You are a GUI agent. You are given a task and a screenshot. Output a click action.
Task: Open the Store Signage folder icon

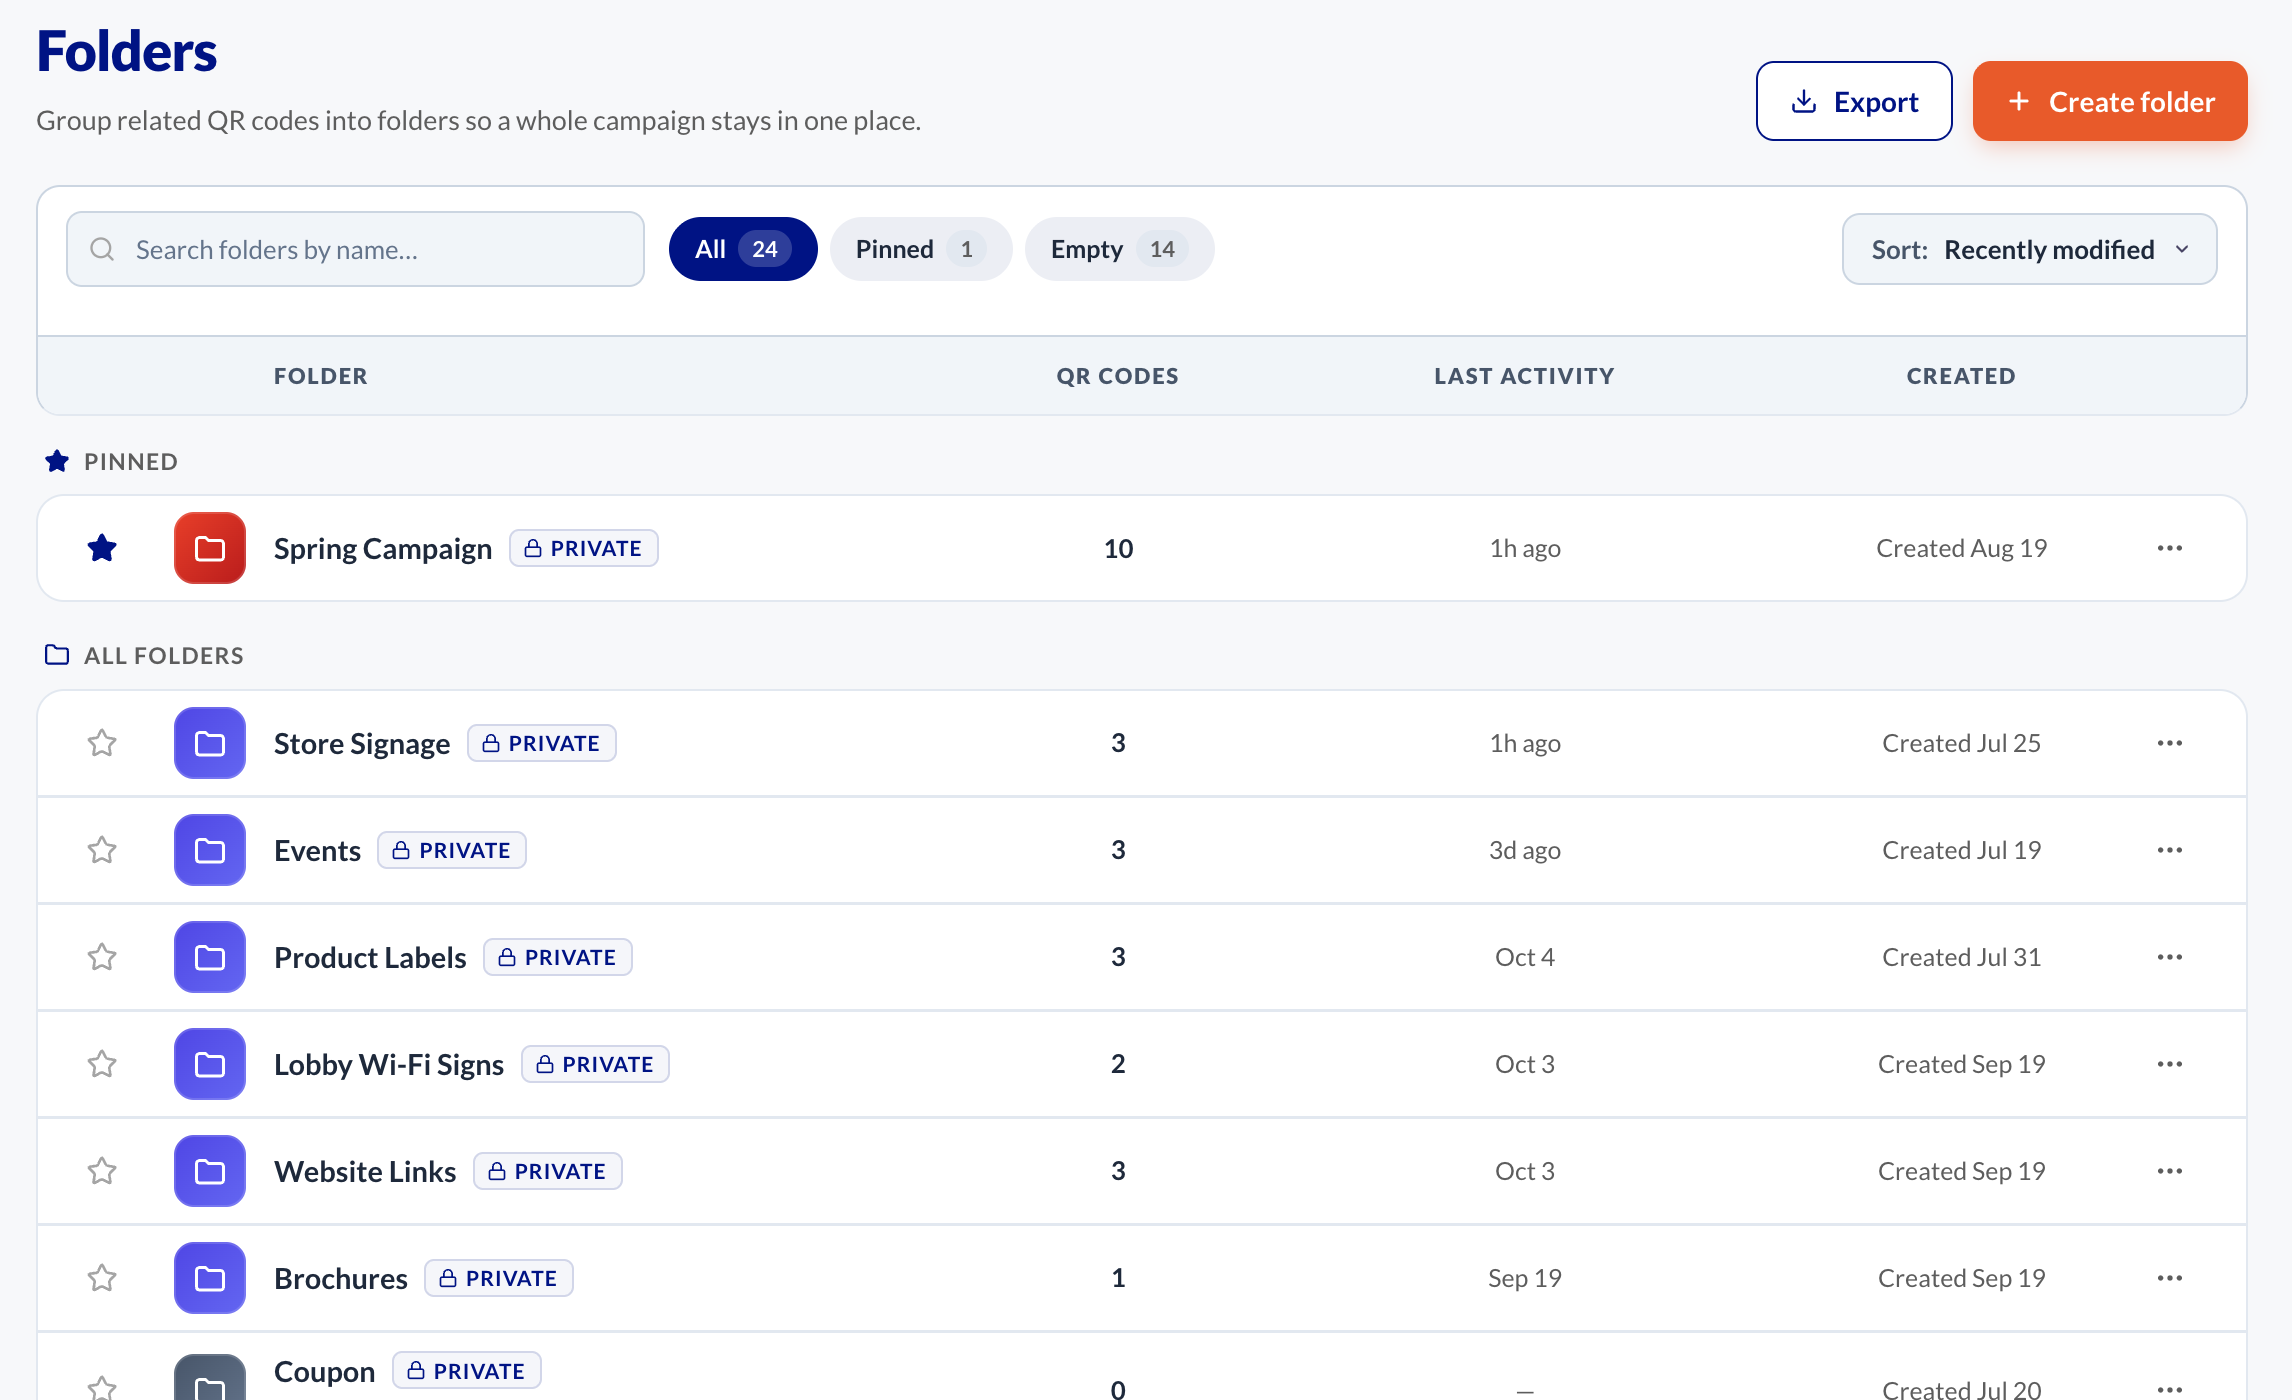210,743
